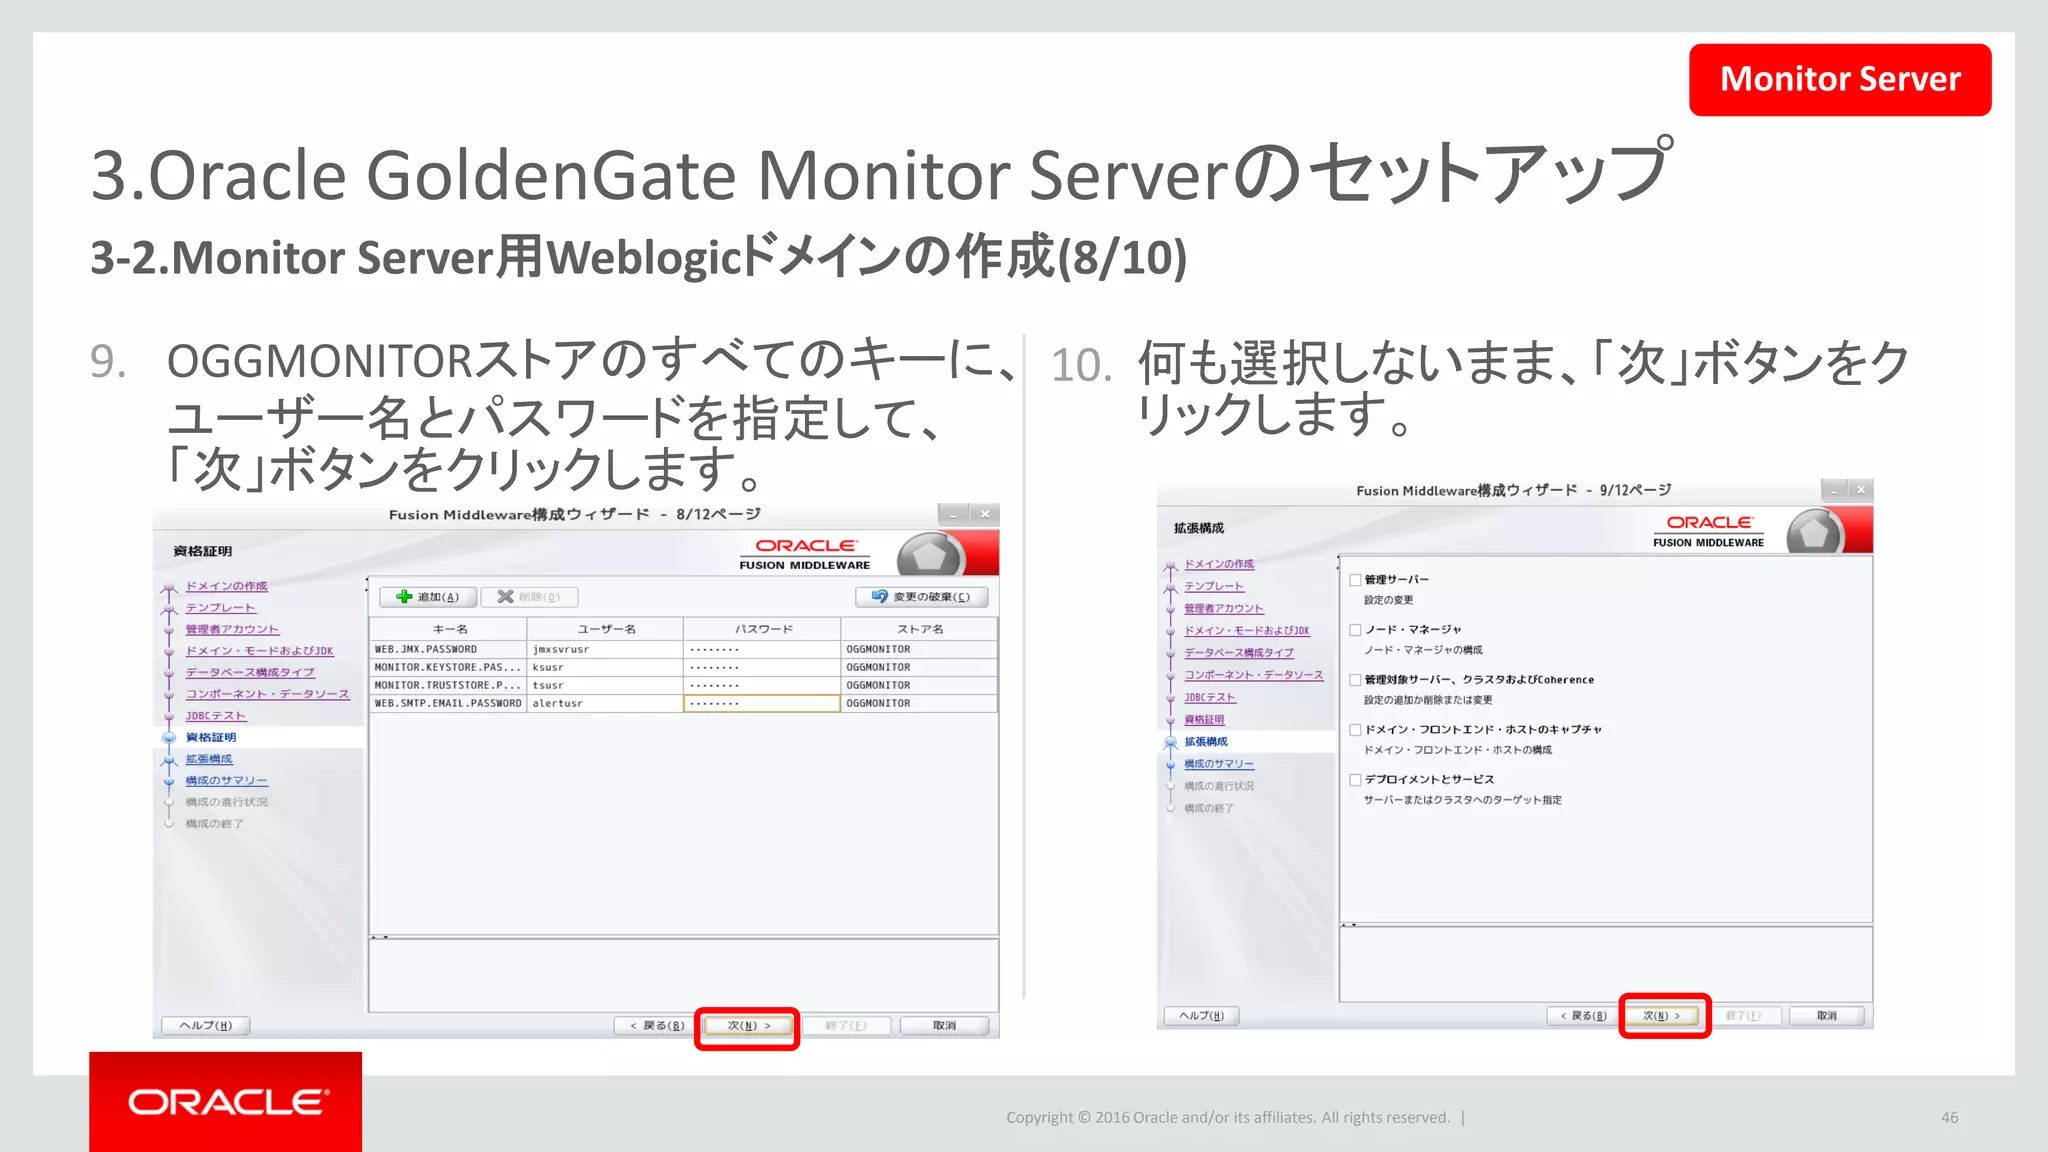2048x1152 pixels.
Task: Minimize the page 8/12 wizard window
Action: point(954,514)
